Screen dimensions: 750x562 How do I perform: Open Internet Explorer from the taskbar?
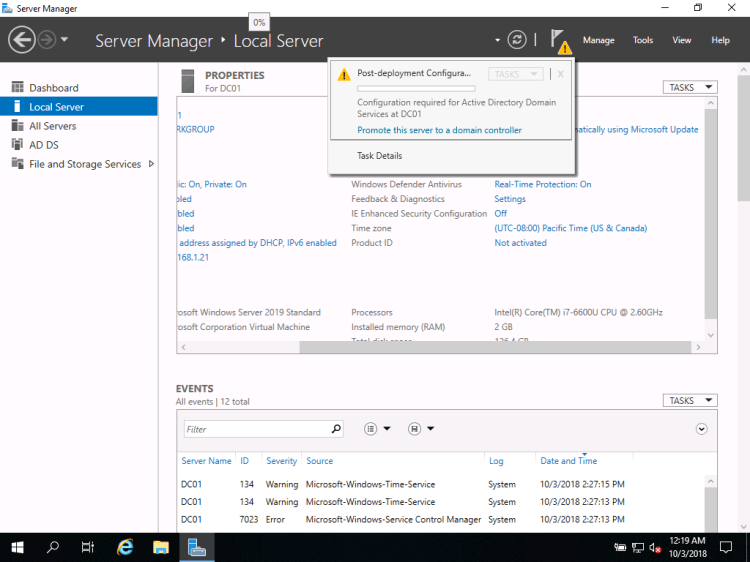pyautogui.click(x=126, y=547)
